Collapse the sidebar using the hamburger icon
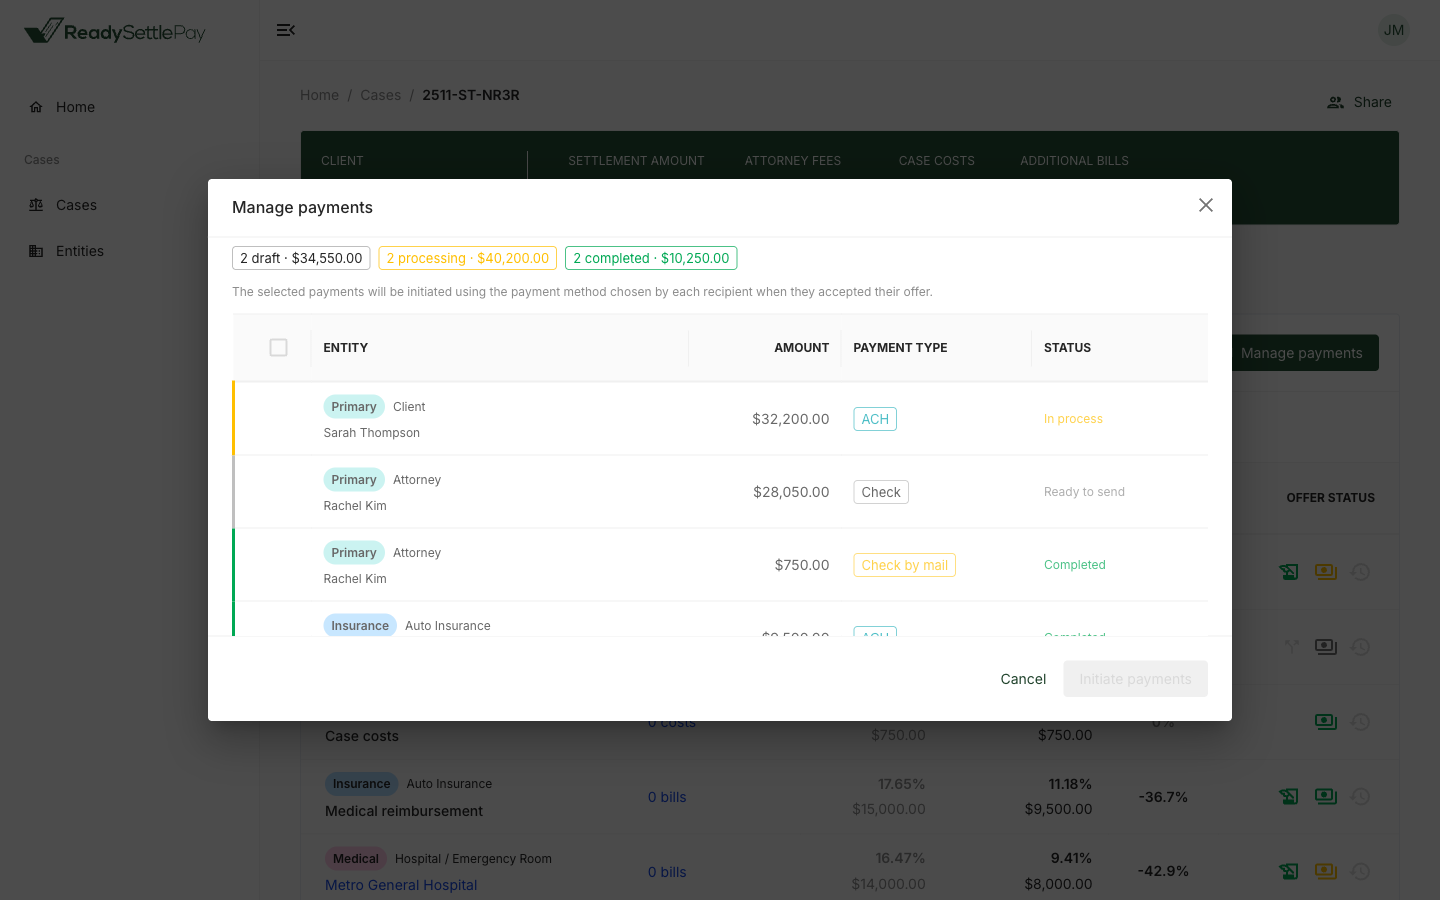Image resolution: width=1440 pixels, height=900 pixels. point(286,30)
